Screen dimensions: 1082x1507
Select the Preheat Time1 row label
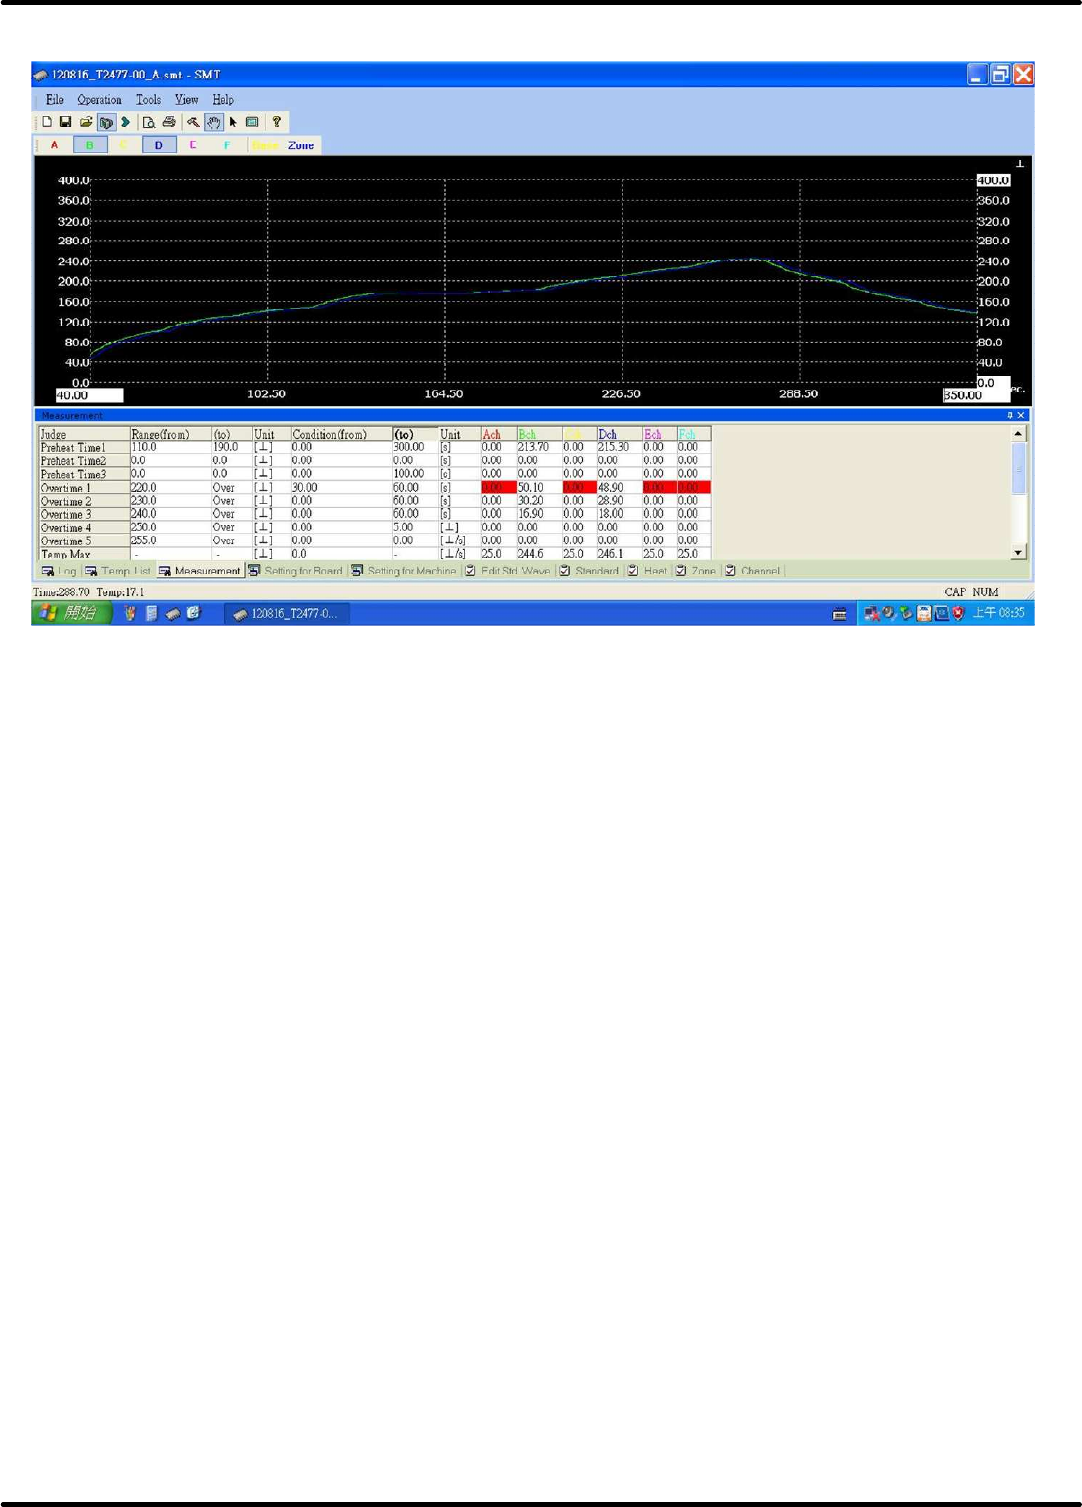pos(84,448)
